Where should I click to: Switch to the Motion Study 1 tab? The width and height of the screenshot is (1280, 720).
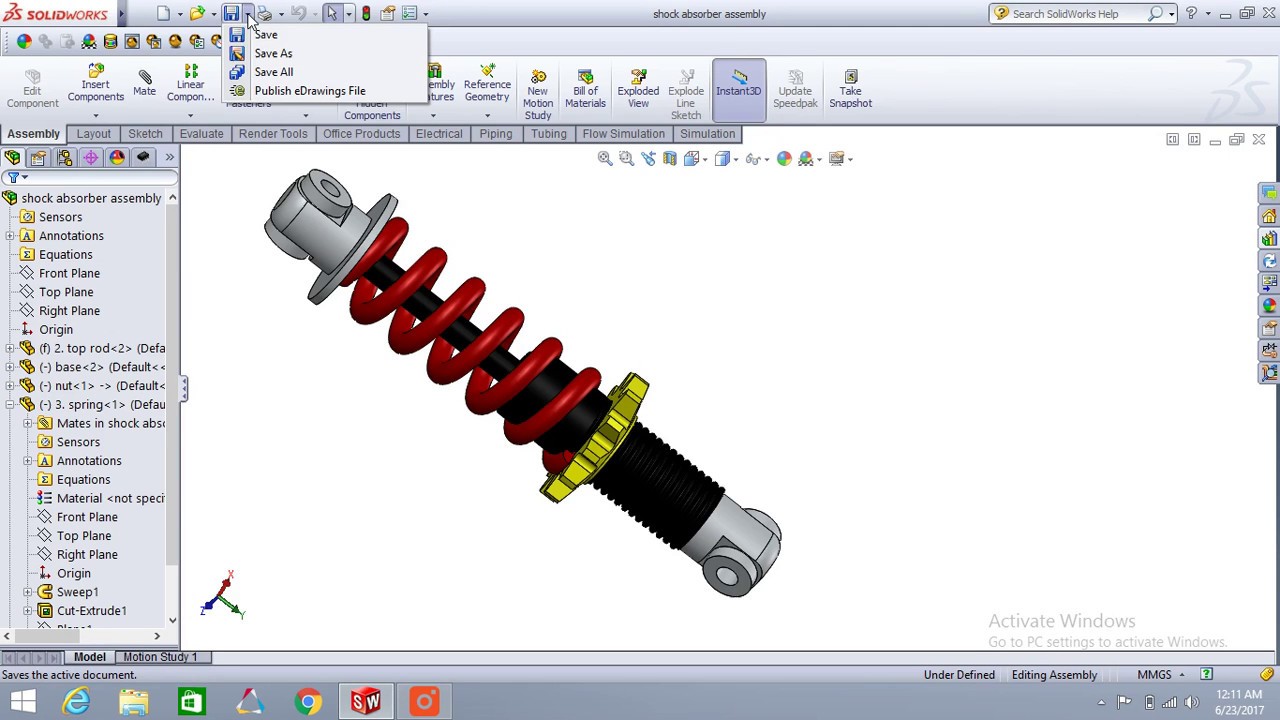160,657
